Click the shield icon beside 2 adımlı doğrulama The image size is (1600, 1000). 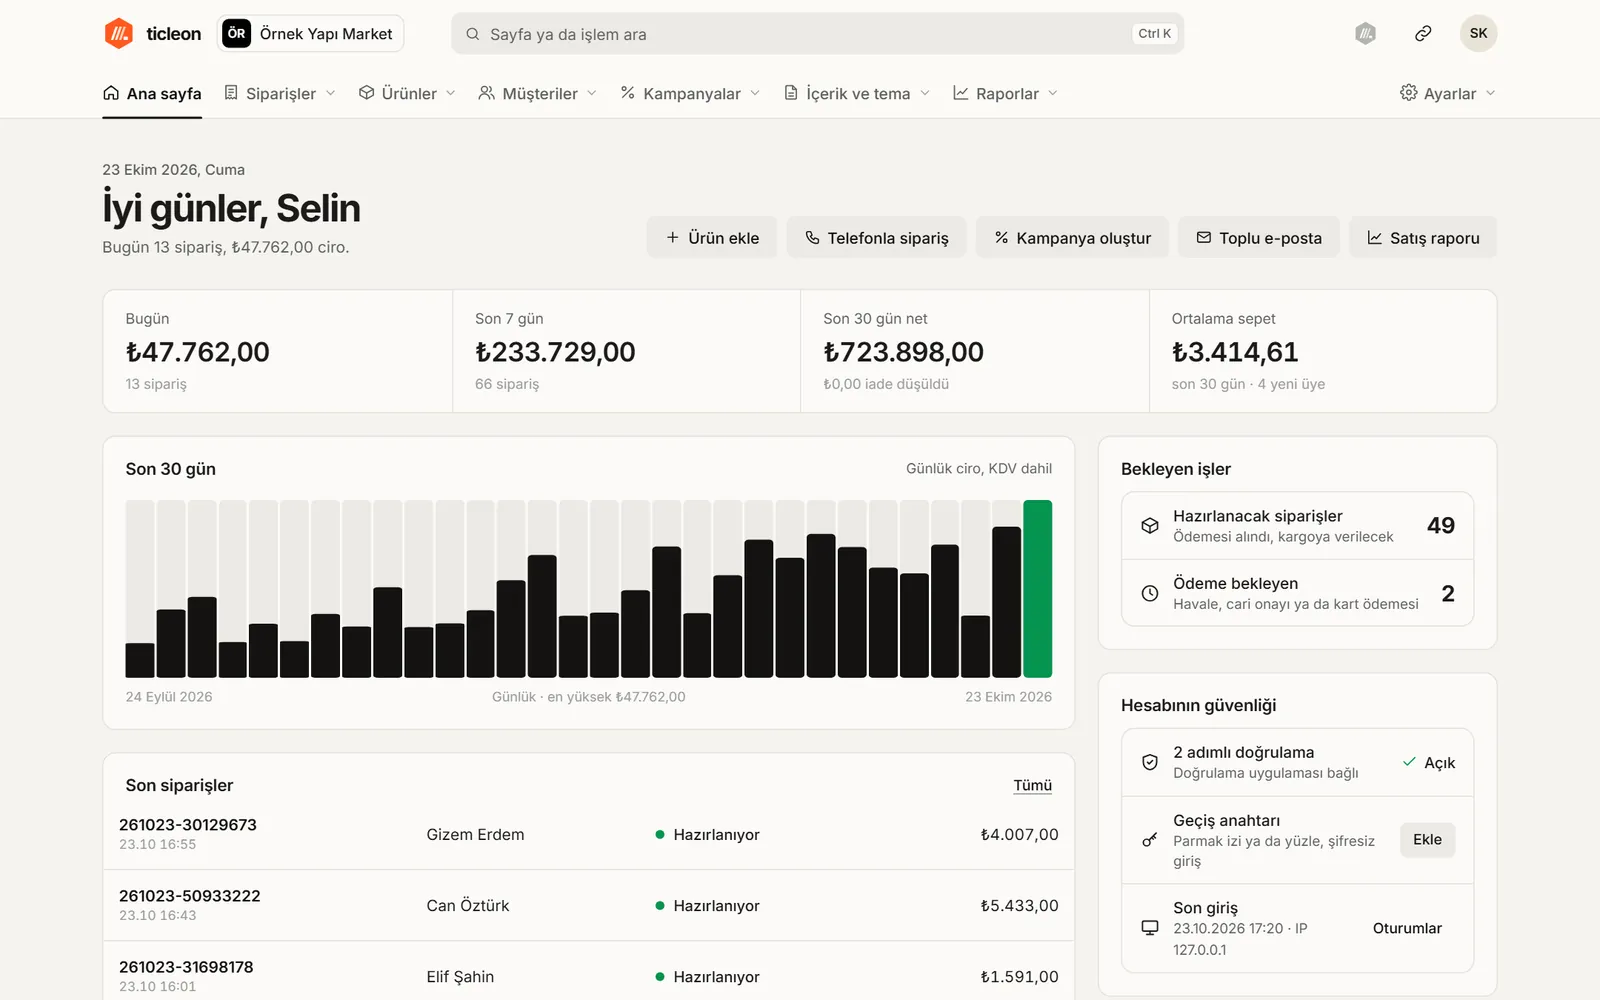click(x=1150, y=762)
